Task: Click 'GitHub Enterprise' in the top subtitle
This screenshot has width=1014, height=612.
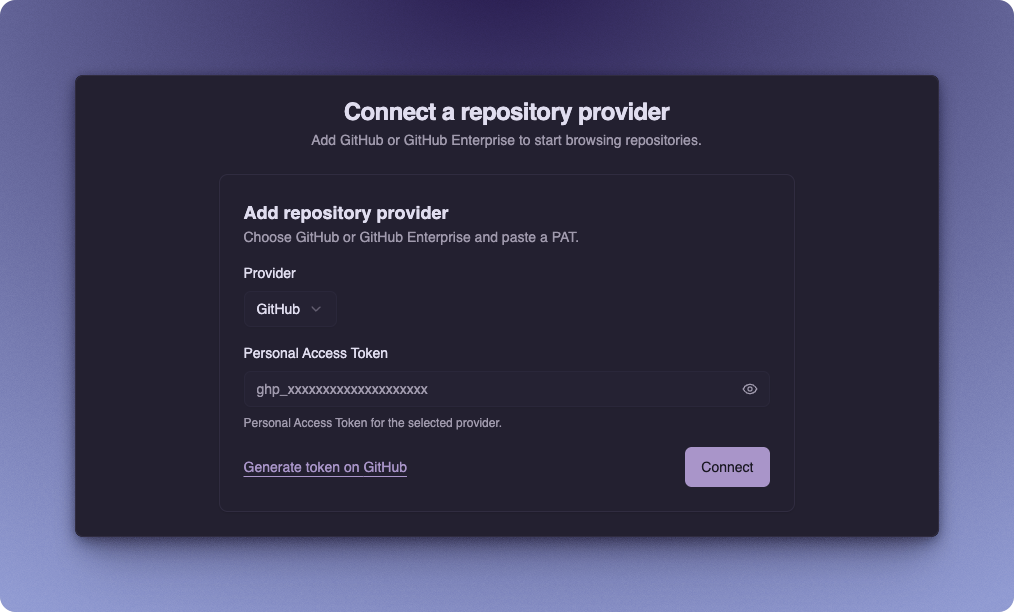Action: point(458,140)
